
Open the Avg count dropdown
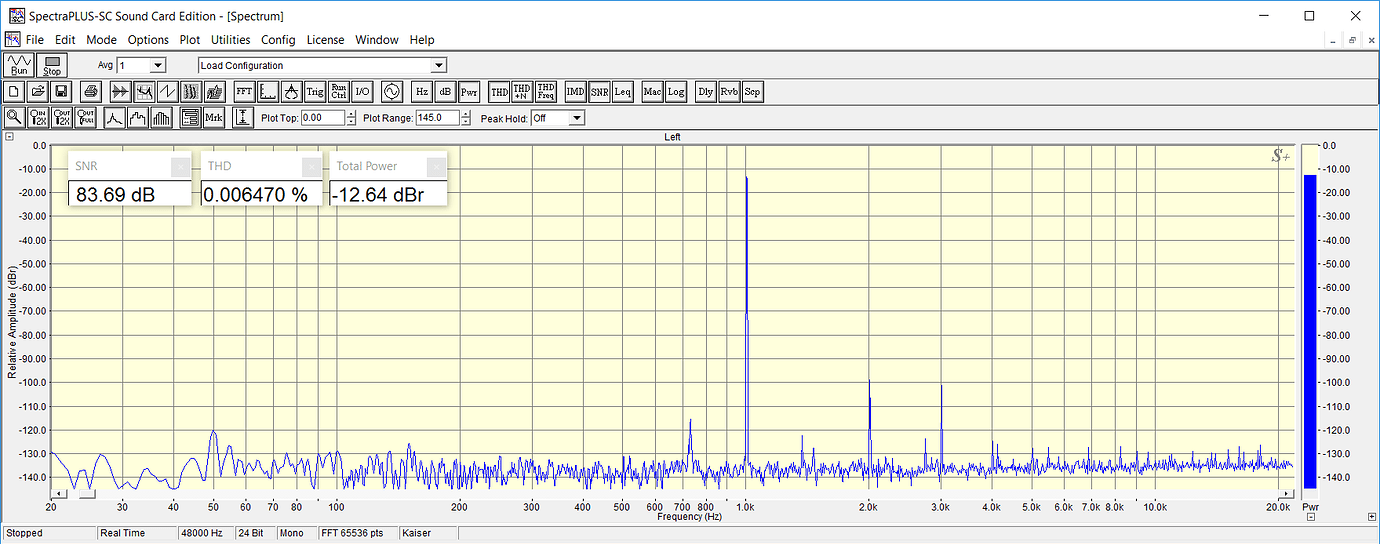click(x=157, y=66)
